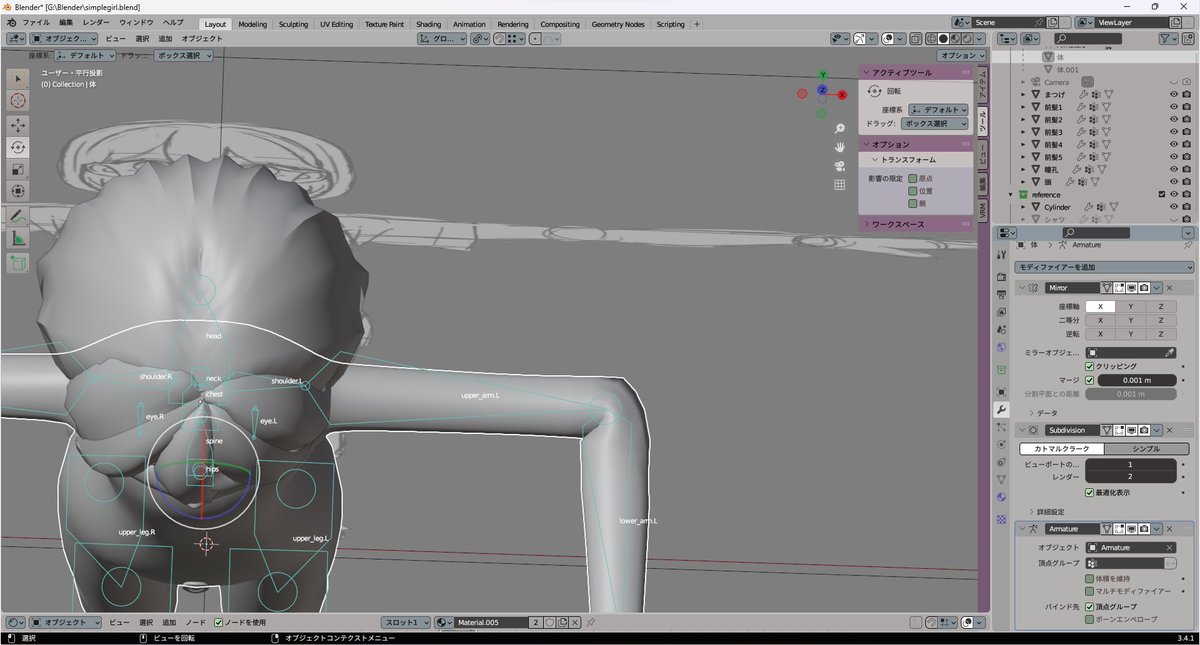Image resolution: width=1200 pixels, height=645 pixels.
Task: Adjust Viewport subdivision levels value field
Action: 1131,465
